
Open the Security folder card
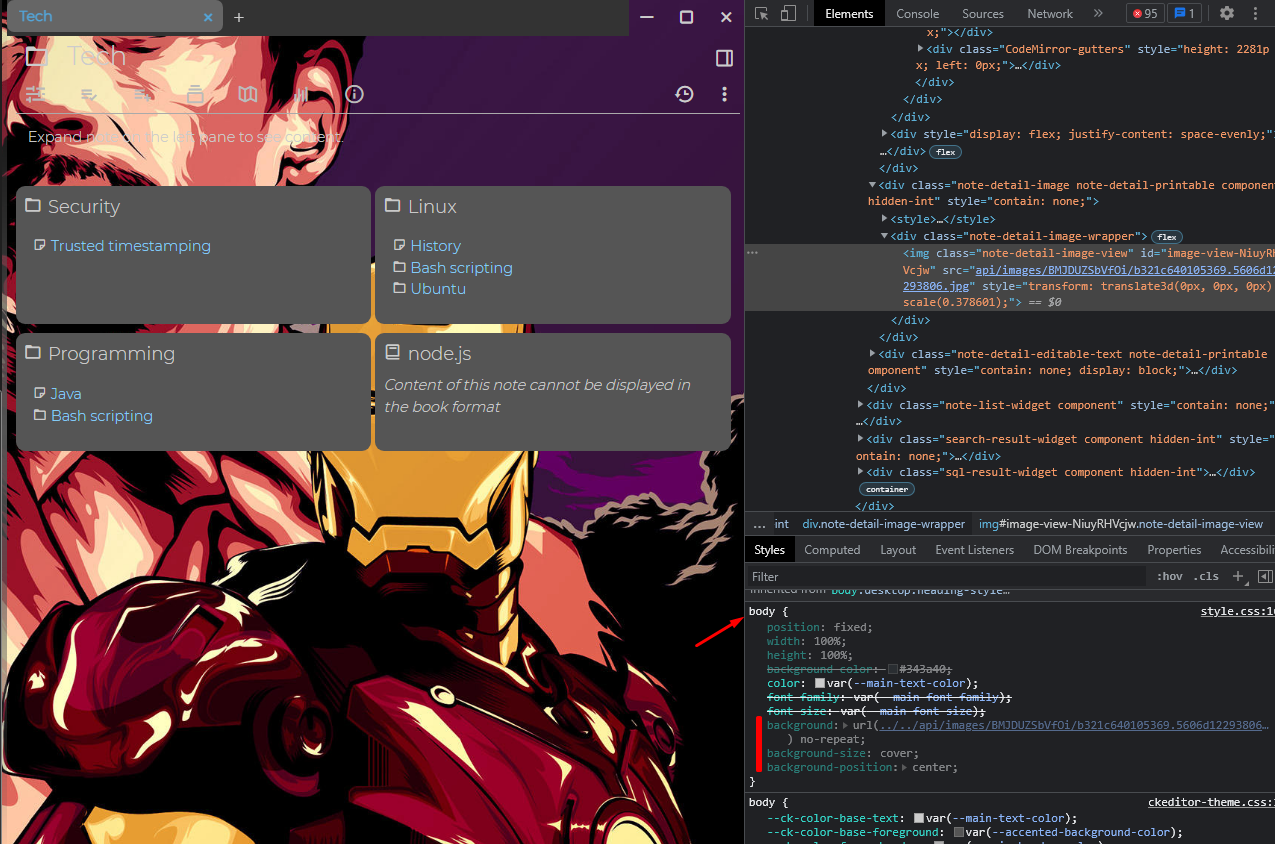[x=84, y=207]
